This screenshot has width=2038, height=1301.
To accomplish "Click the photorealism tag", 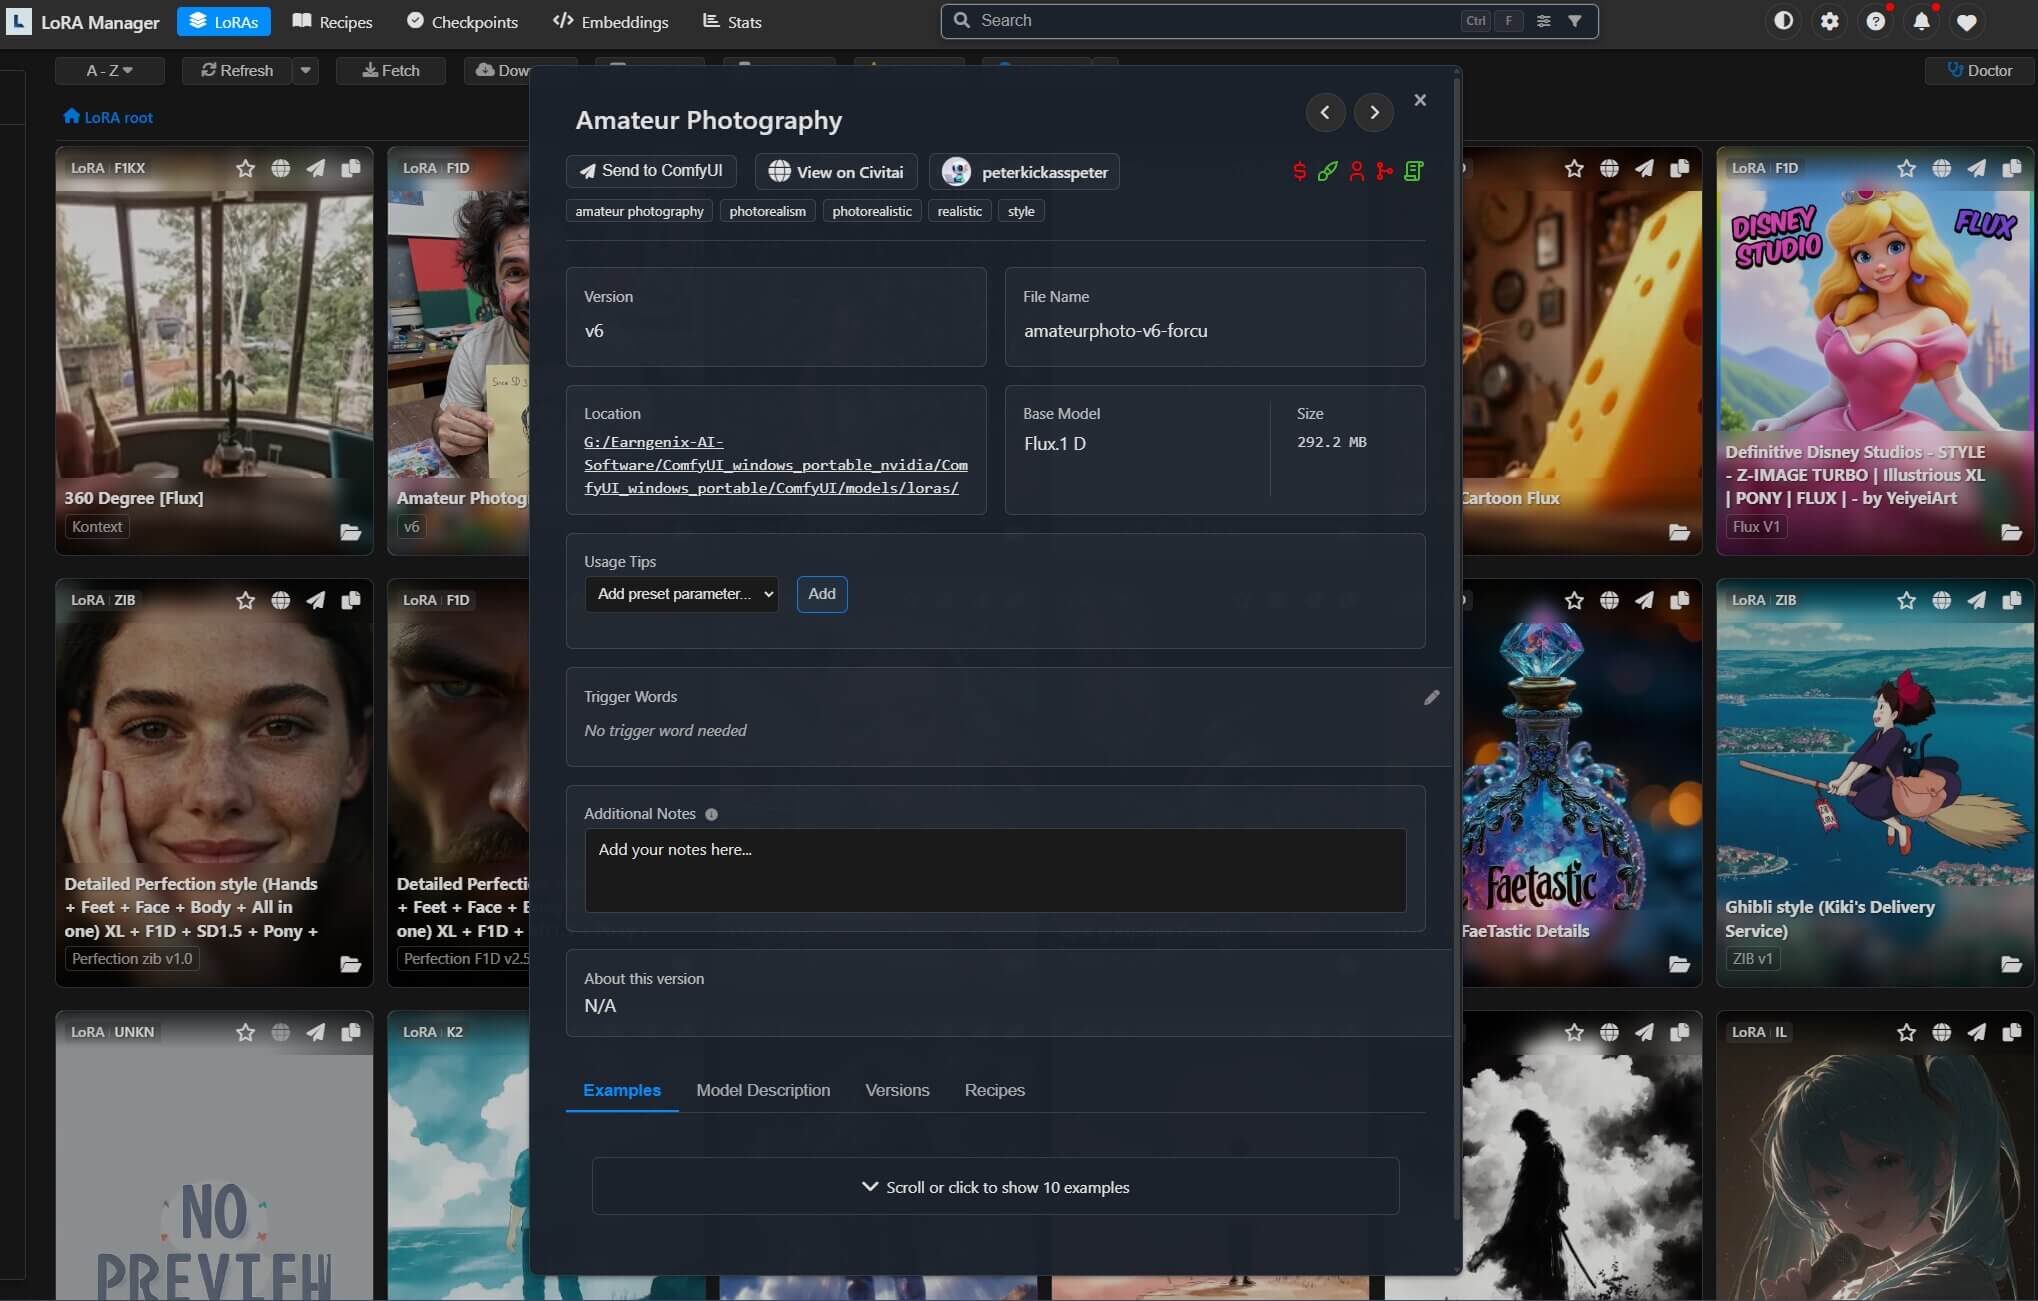I will pos(767,211).
